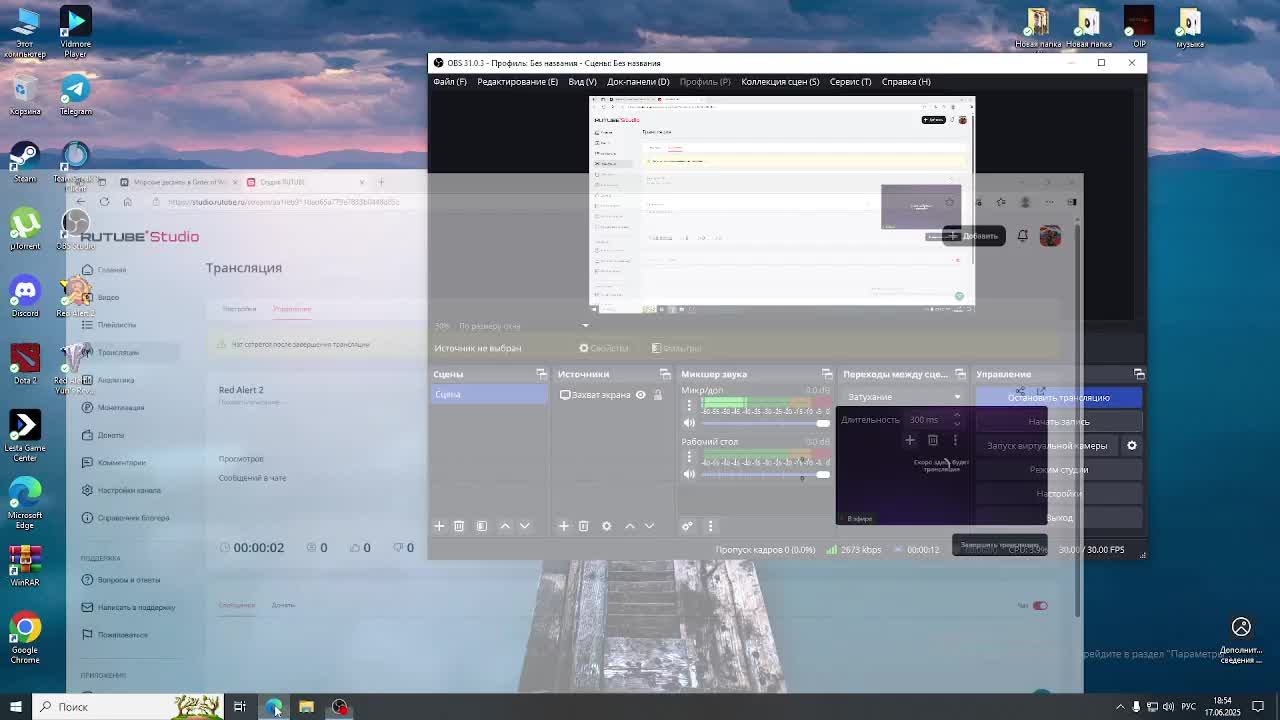Remove the selected source with the trash icon

point(584,526)
